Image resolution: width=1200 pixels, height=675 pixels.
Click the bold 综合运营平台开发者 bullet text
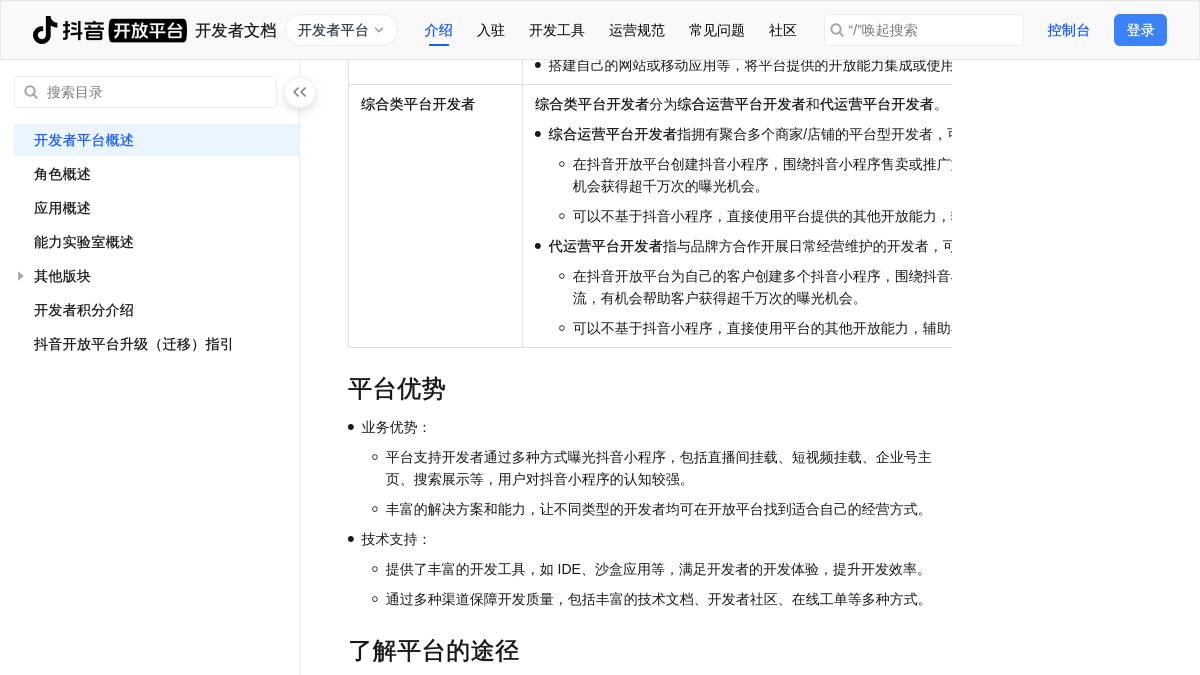tap(612, 134)
